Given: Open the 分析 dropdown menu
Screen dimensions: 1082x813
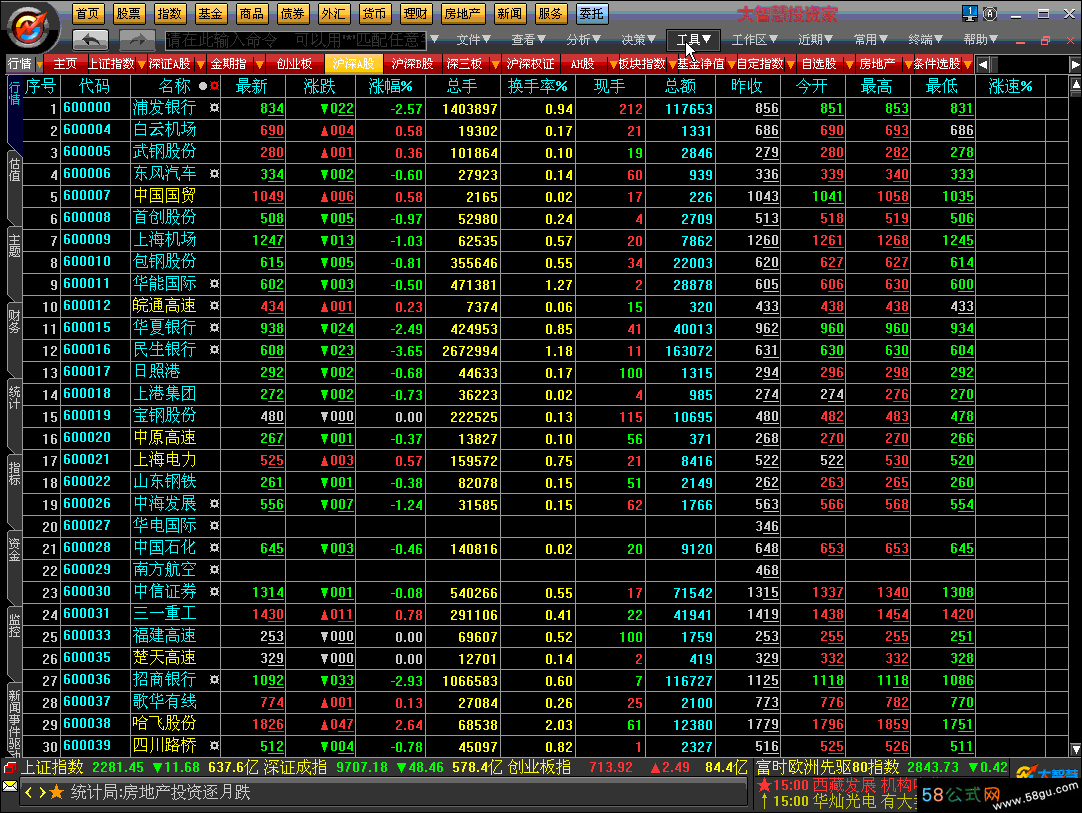Looking at the screenshot, I should coord(584,40).
